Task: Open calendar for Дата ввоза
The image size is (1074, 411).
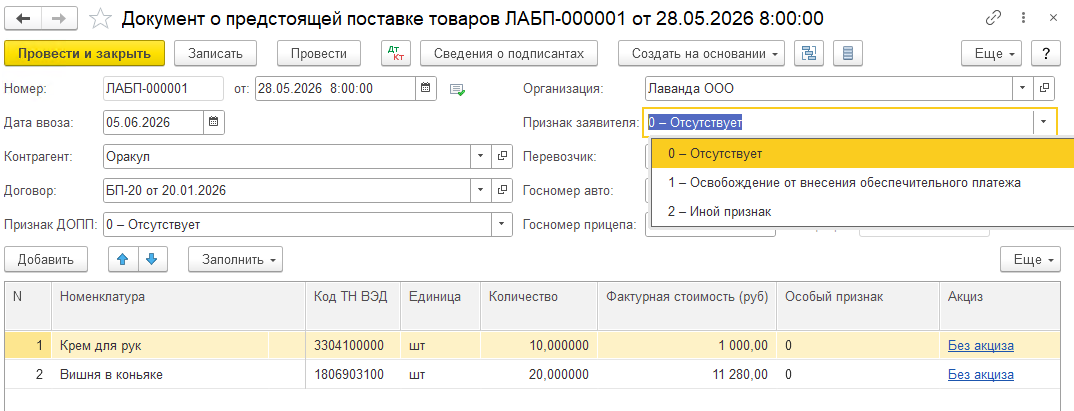Action: click(214, 123)
